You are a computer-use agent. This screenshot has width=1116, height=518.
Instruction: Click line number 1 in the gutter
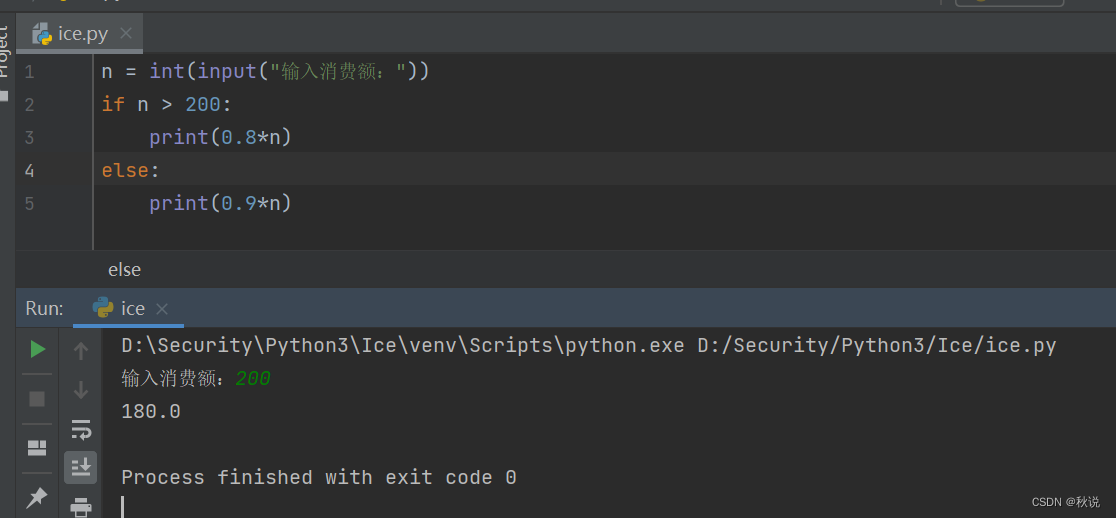pos(29,72)
